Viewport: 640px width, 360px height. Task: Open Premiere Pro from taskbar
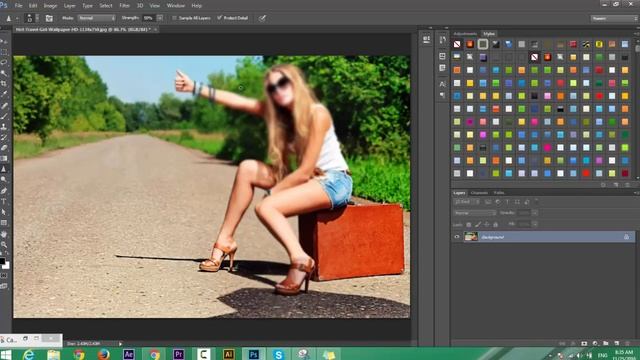point(178,354)
